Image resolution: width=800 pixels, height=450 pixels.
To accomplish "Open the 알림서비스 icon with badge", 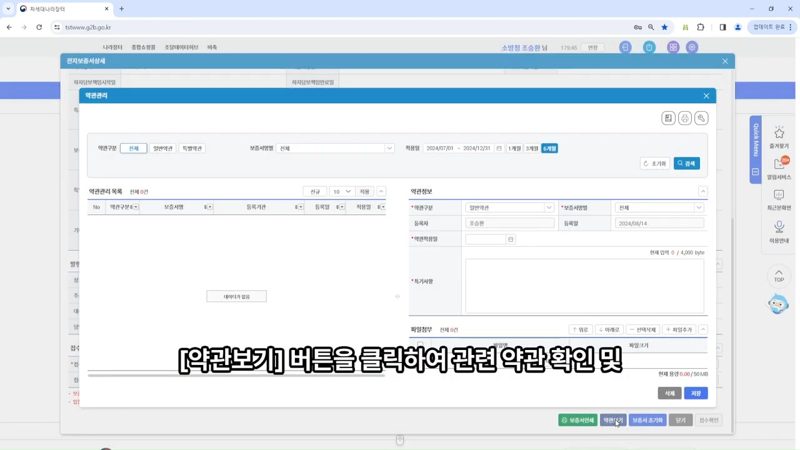I will point(779,164).
